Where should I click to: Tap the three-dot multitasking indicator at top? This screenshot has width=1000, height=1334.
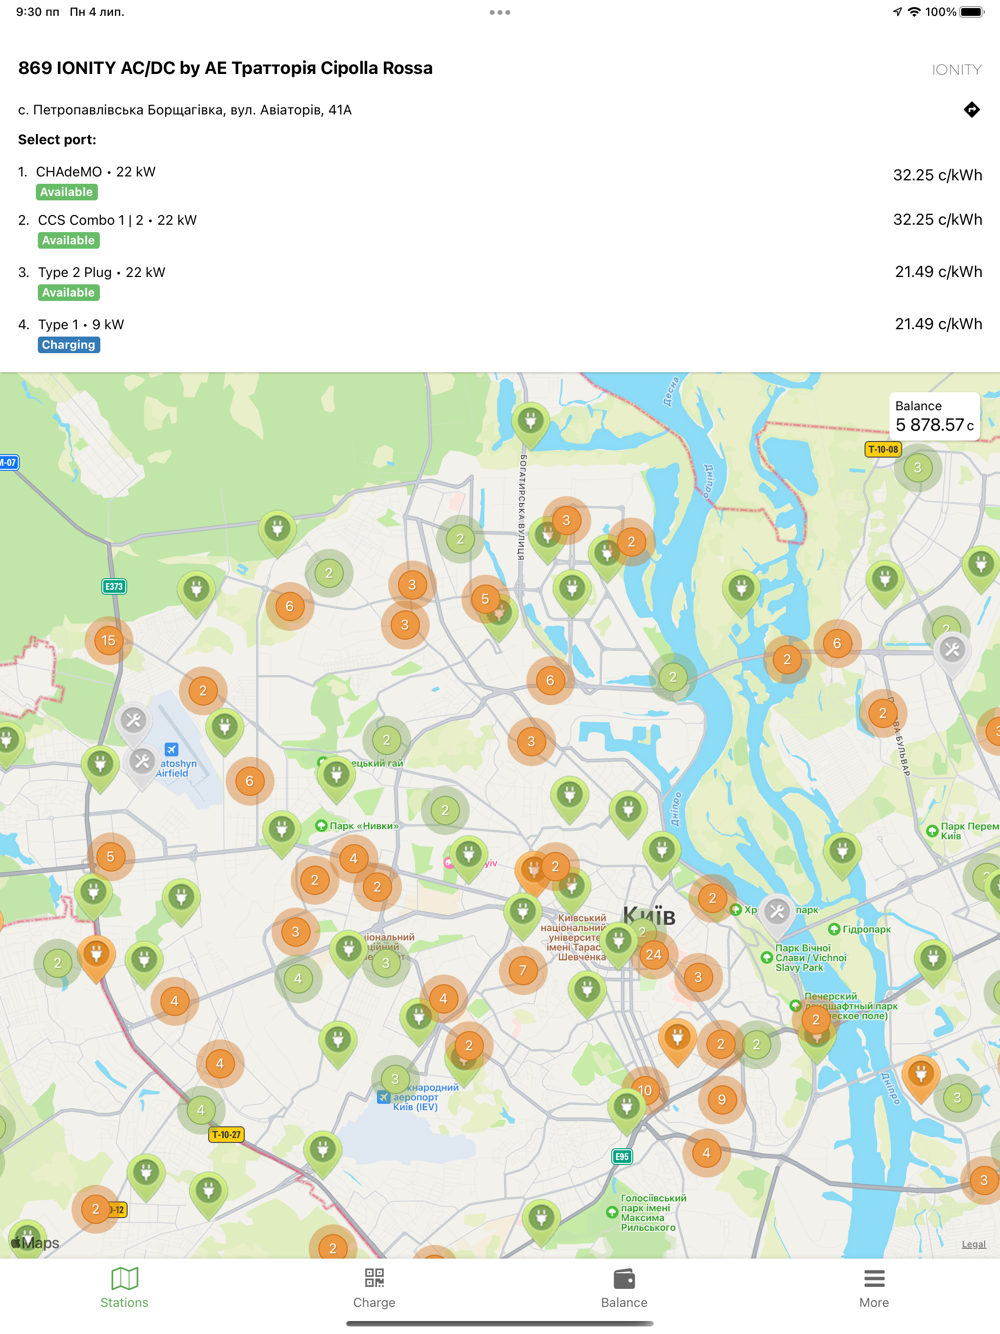pyautogui.click(x=500, y=13)
